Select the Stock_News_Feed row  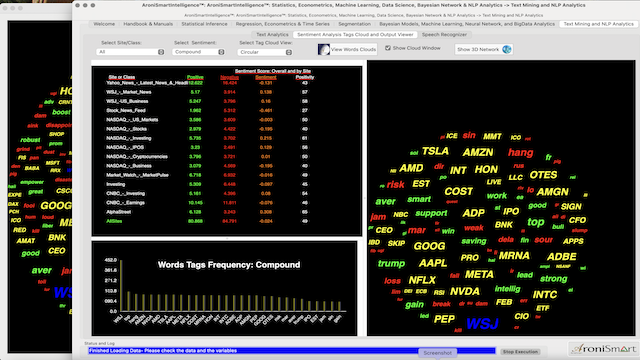[x=207, y=111]
